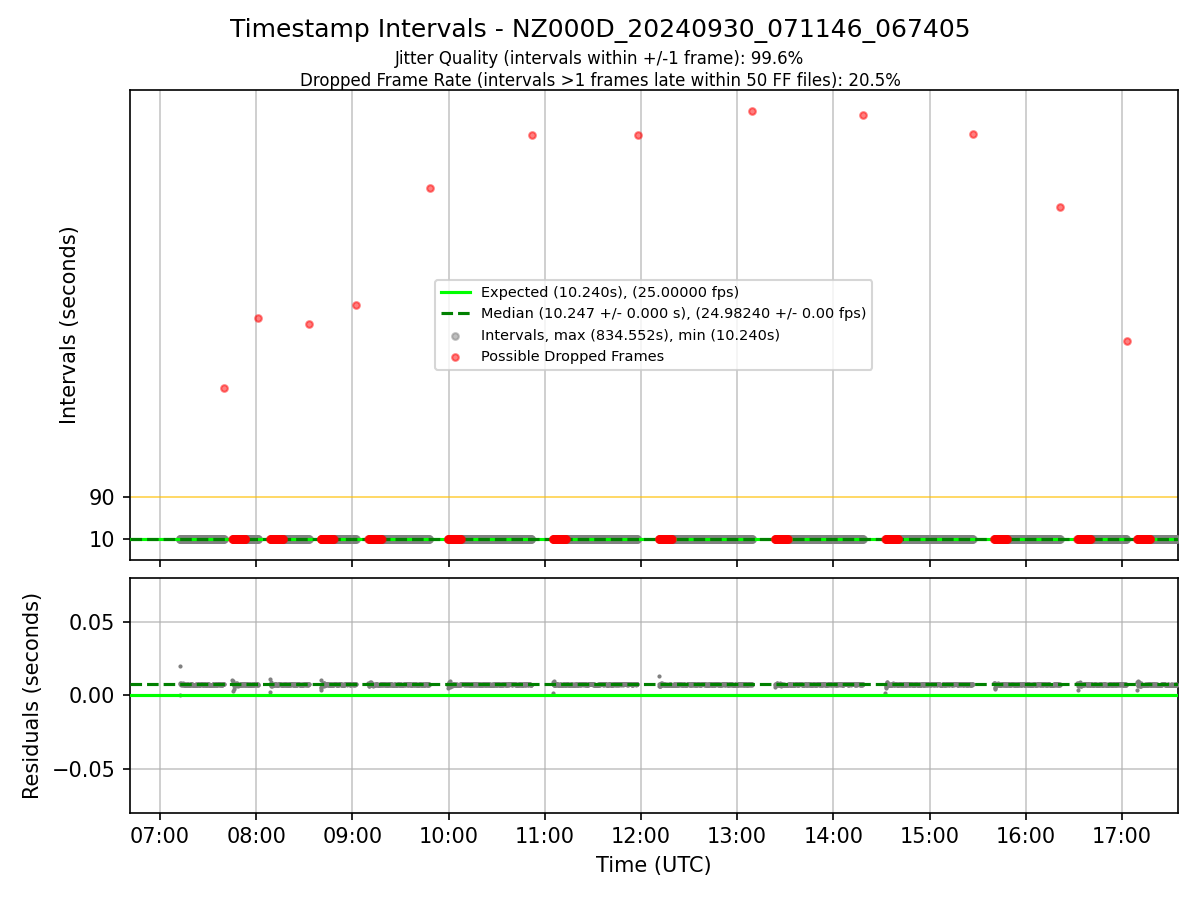Click the red dropped-frame point after 14:00
The width and height of the screenshot is (1200, 900).
coord(863,115)
